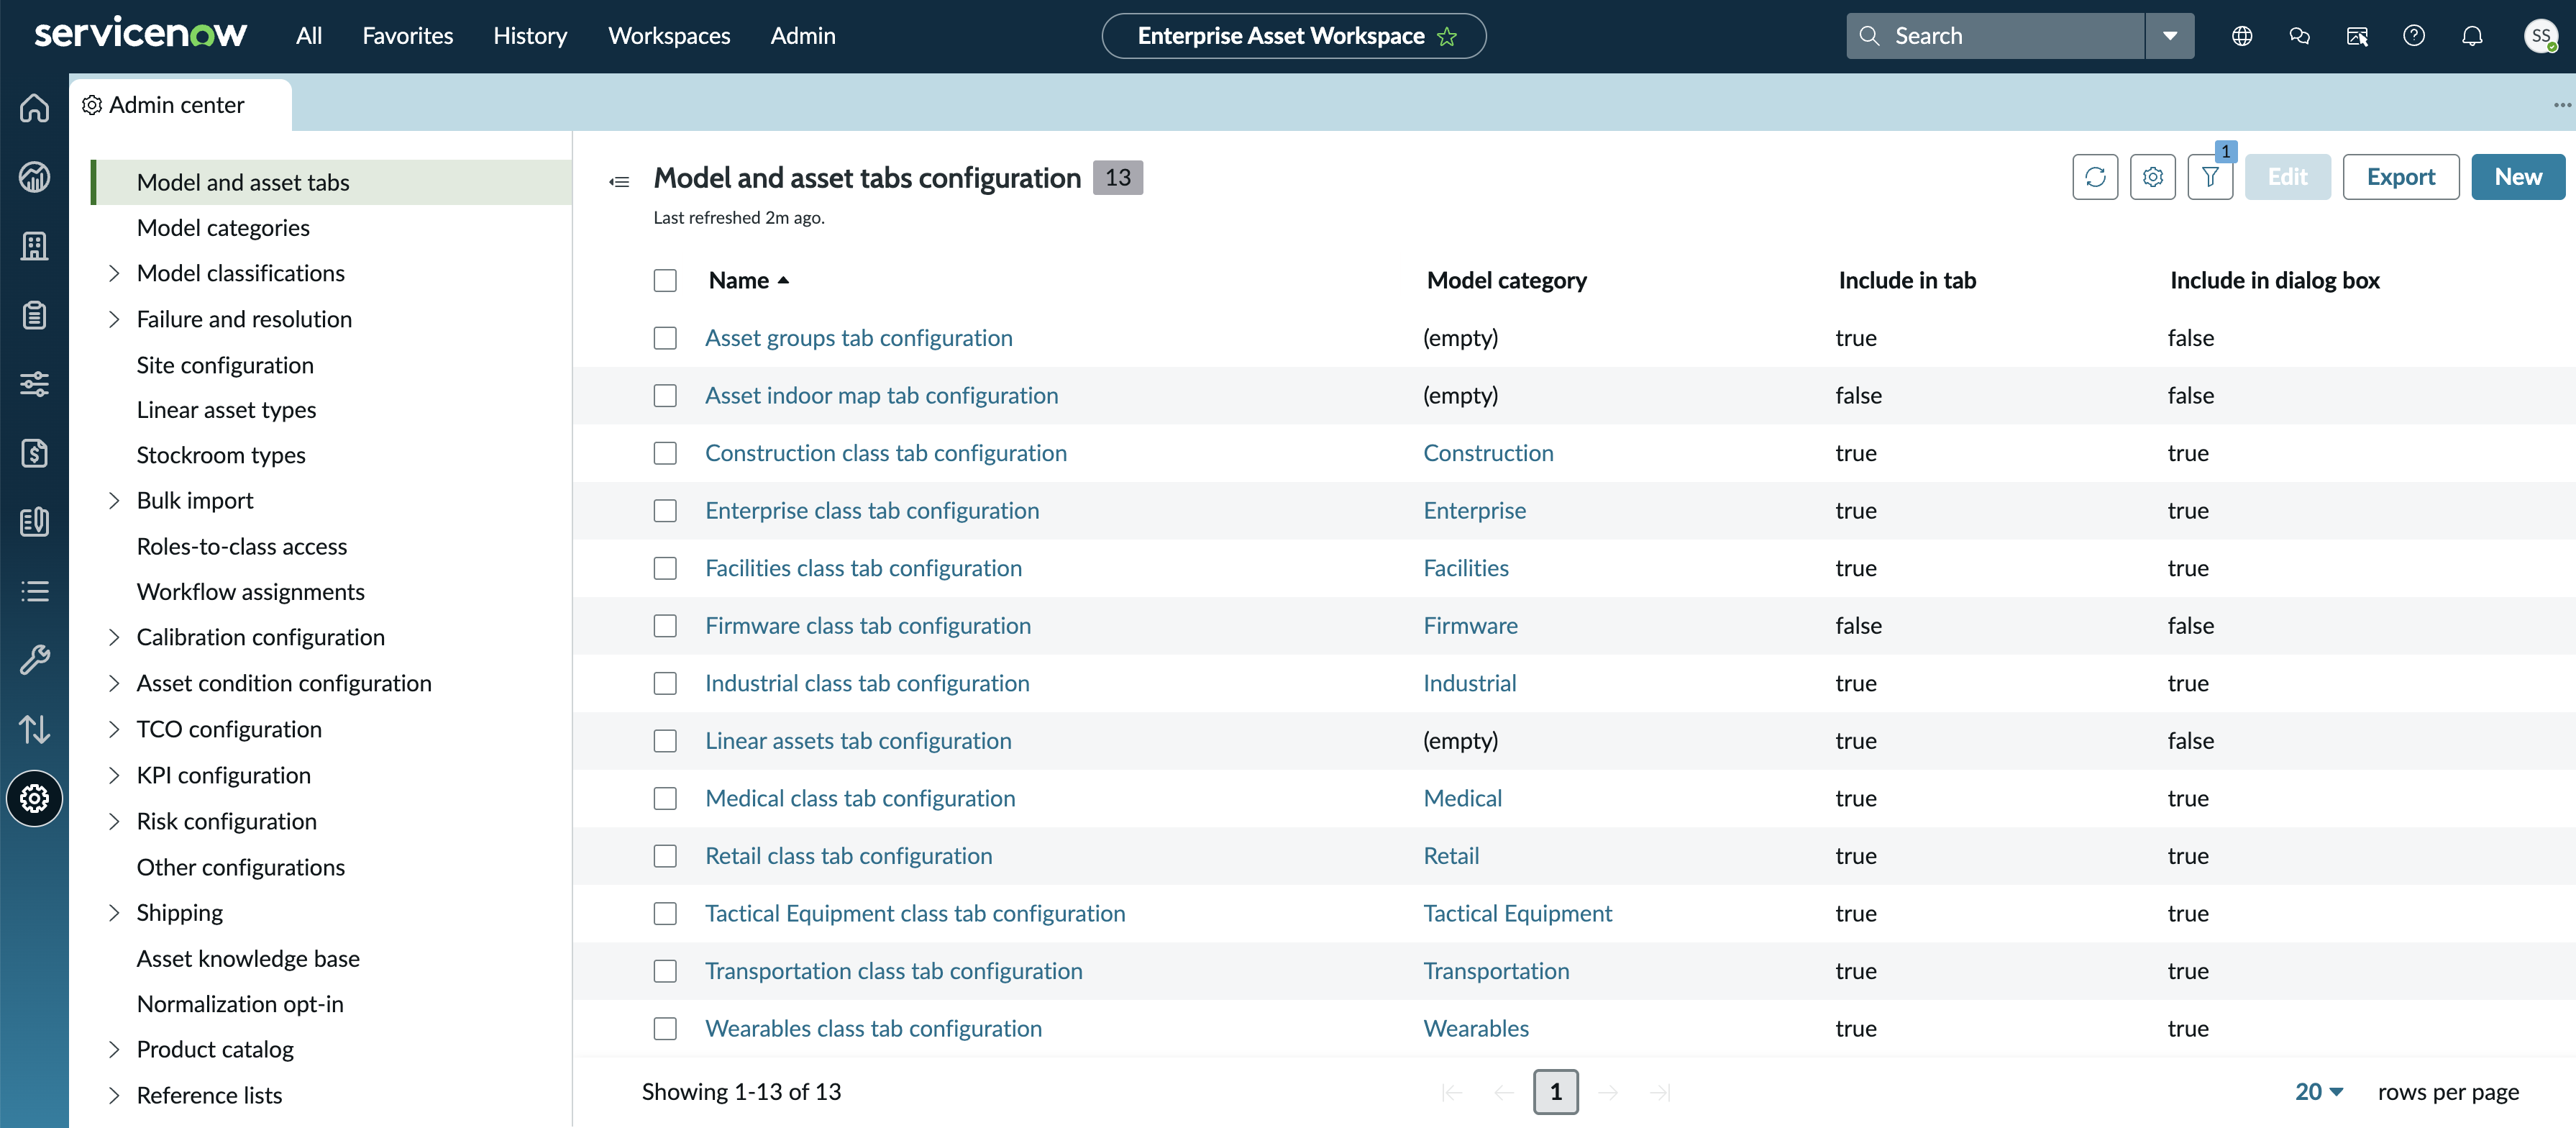Image resolution: width=2576 pixels, height=1128 pixels.
Task: Open Medical class tab configuration record
Action: 860,798
